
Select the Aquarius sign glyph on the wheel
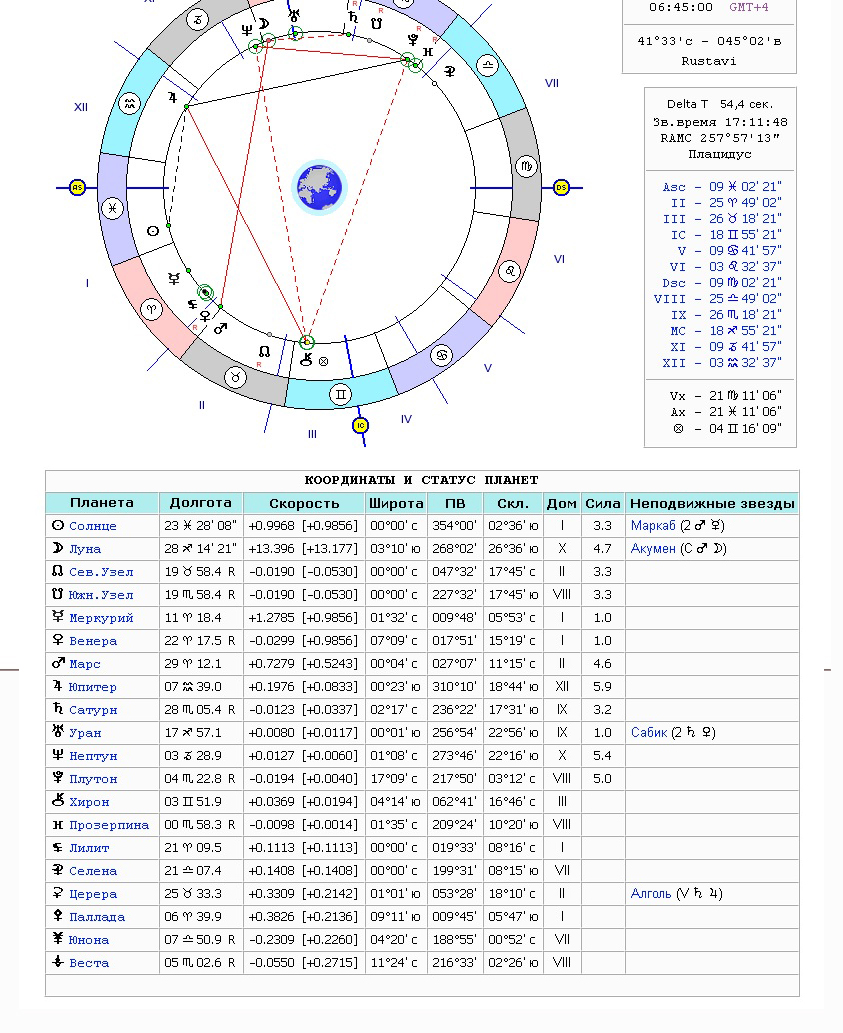click(130, 103)
